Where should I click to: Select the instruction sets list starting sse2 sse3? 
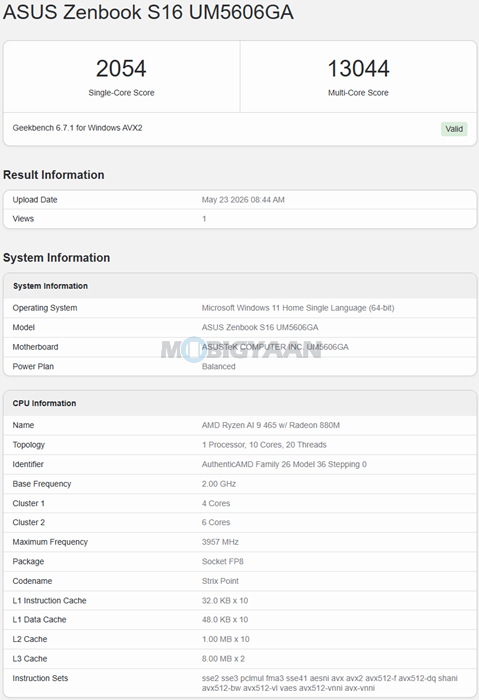(329, 683)
